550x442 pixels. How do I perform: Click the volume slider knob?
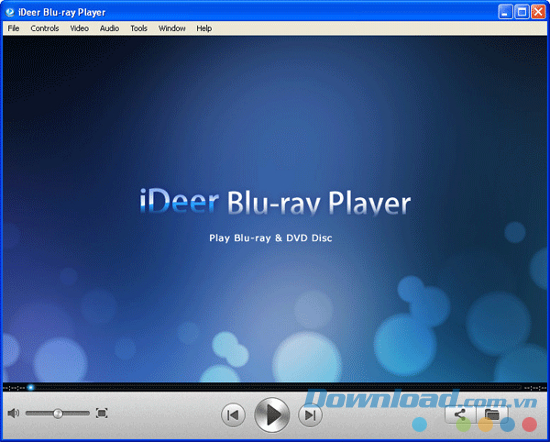[x=58, y=414]
